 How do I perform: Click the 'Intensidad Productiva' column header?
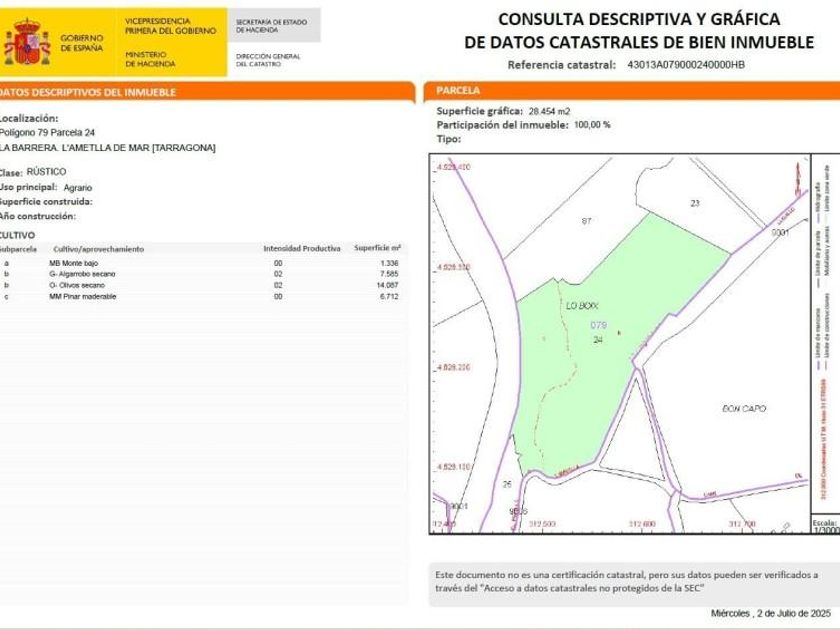click(302, 249)
